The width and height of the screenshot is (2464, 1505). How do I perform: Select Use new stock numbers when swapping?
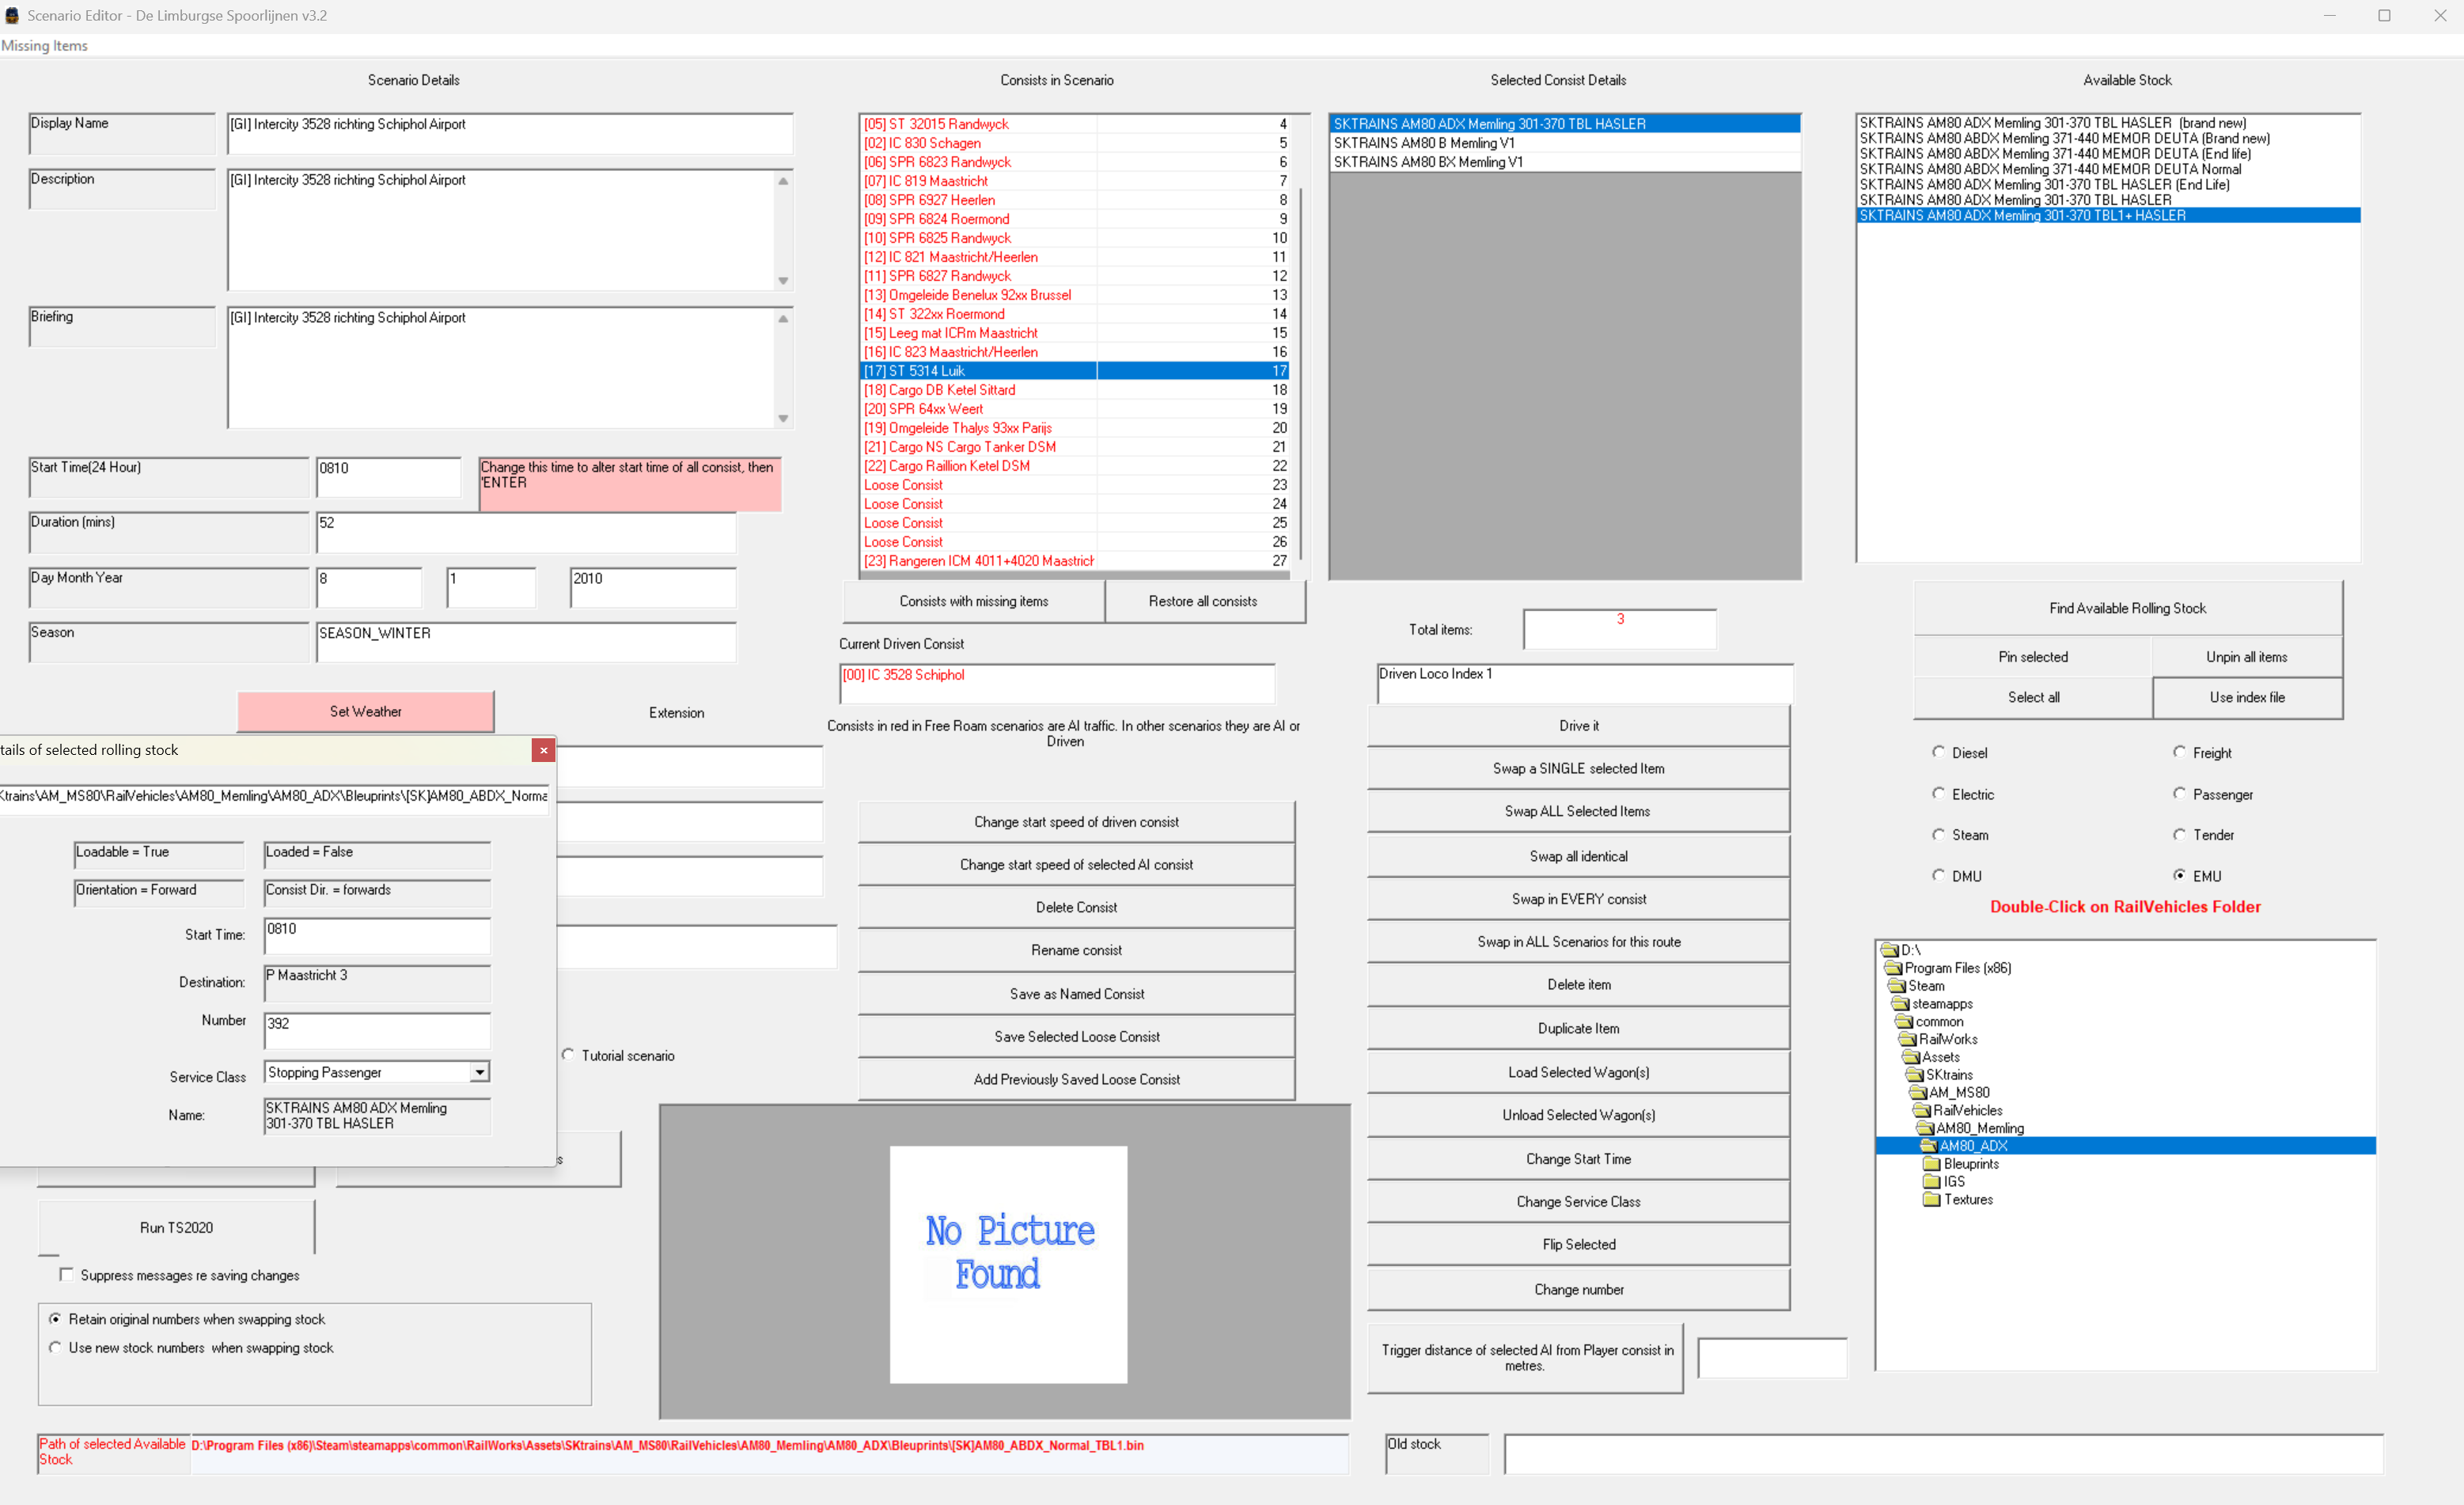click(x=55, y=1348)
